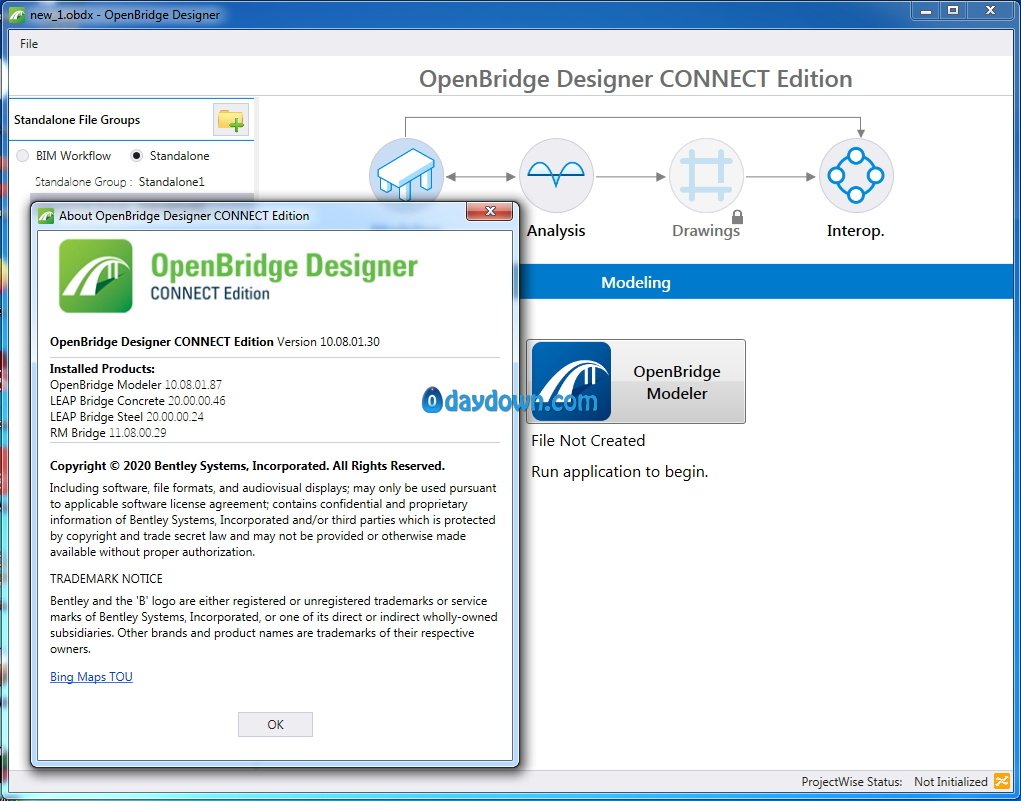Screen dimensions: 1021x801
Task: Click the Drawings workflow stage icon
Action: pos(706,175)
